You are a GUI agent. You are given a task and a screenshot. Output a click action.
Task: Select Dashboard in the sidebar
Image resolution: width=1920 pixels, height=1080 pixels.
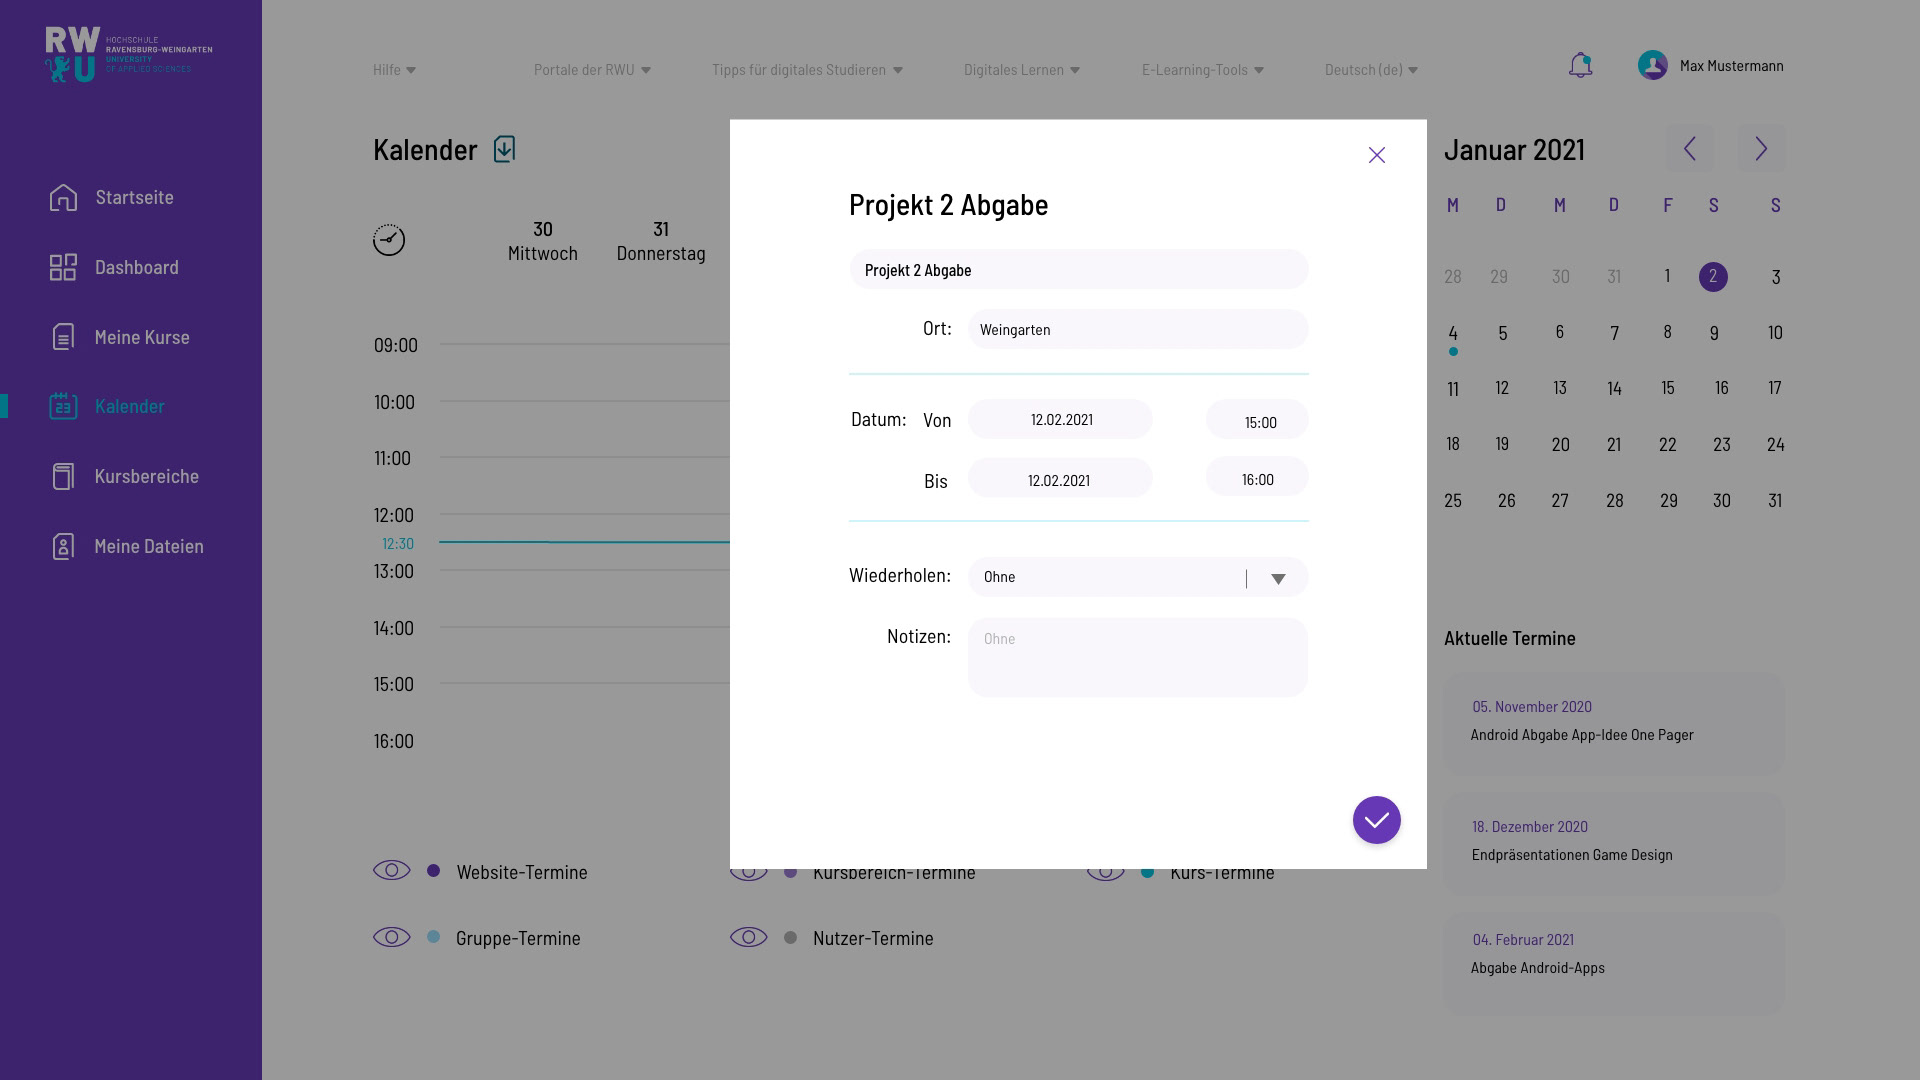[137, 267]
